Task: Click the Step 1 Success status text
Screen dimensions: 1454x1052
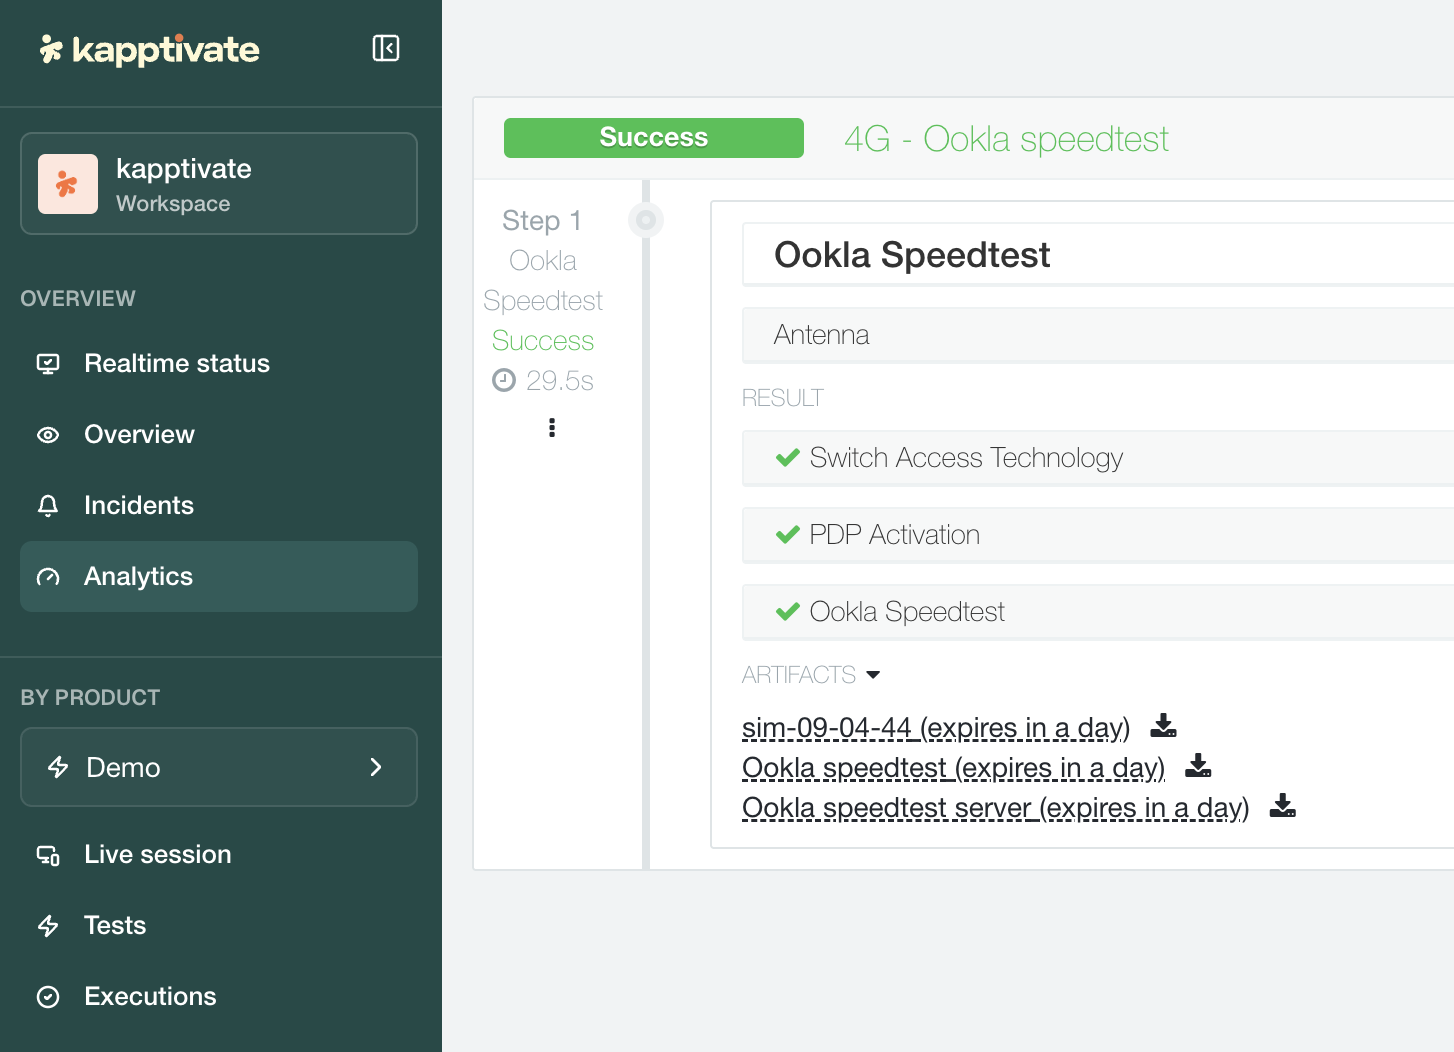Action: coord(543,341)
